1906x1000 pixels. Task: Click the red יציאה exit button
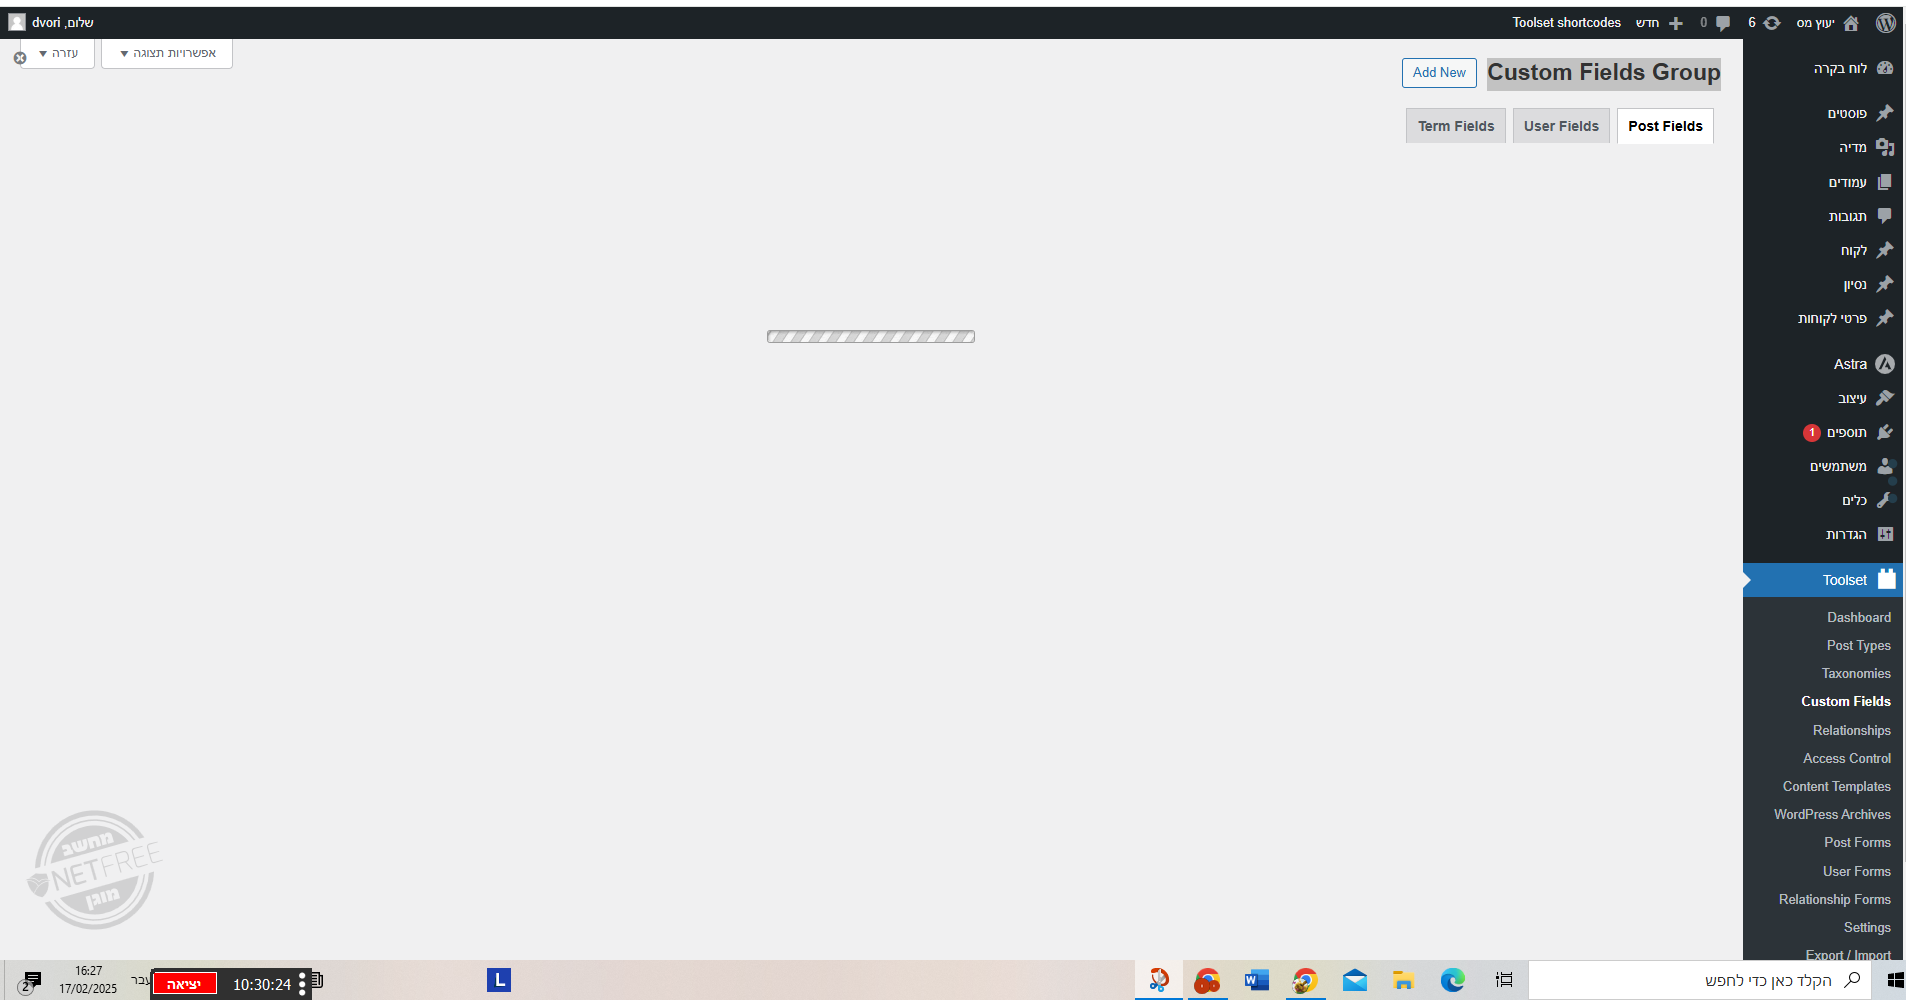pos(184,984)
